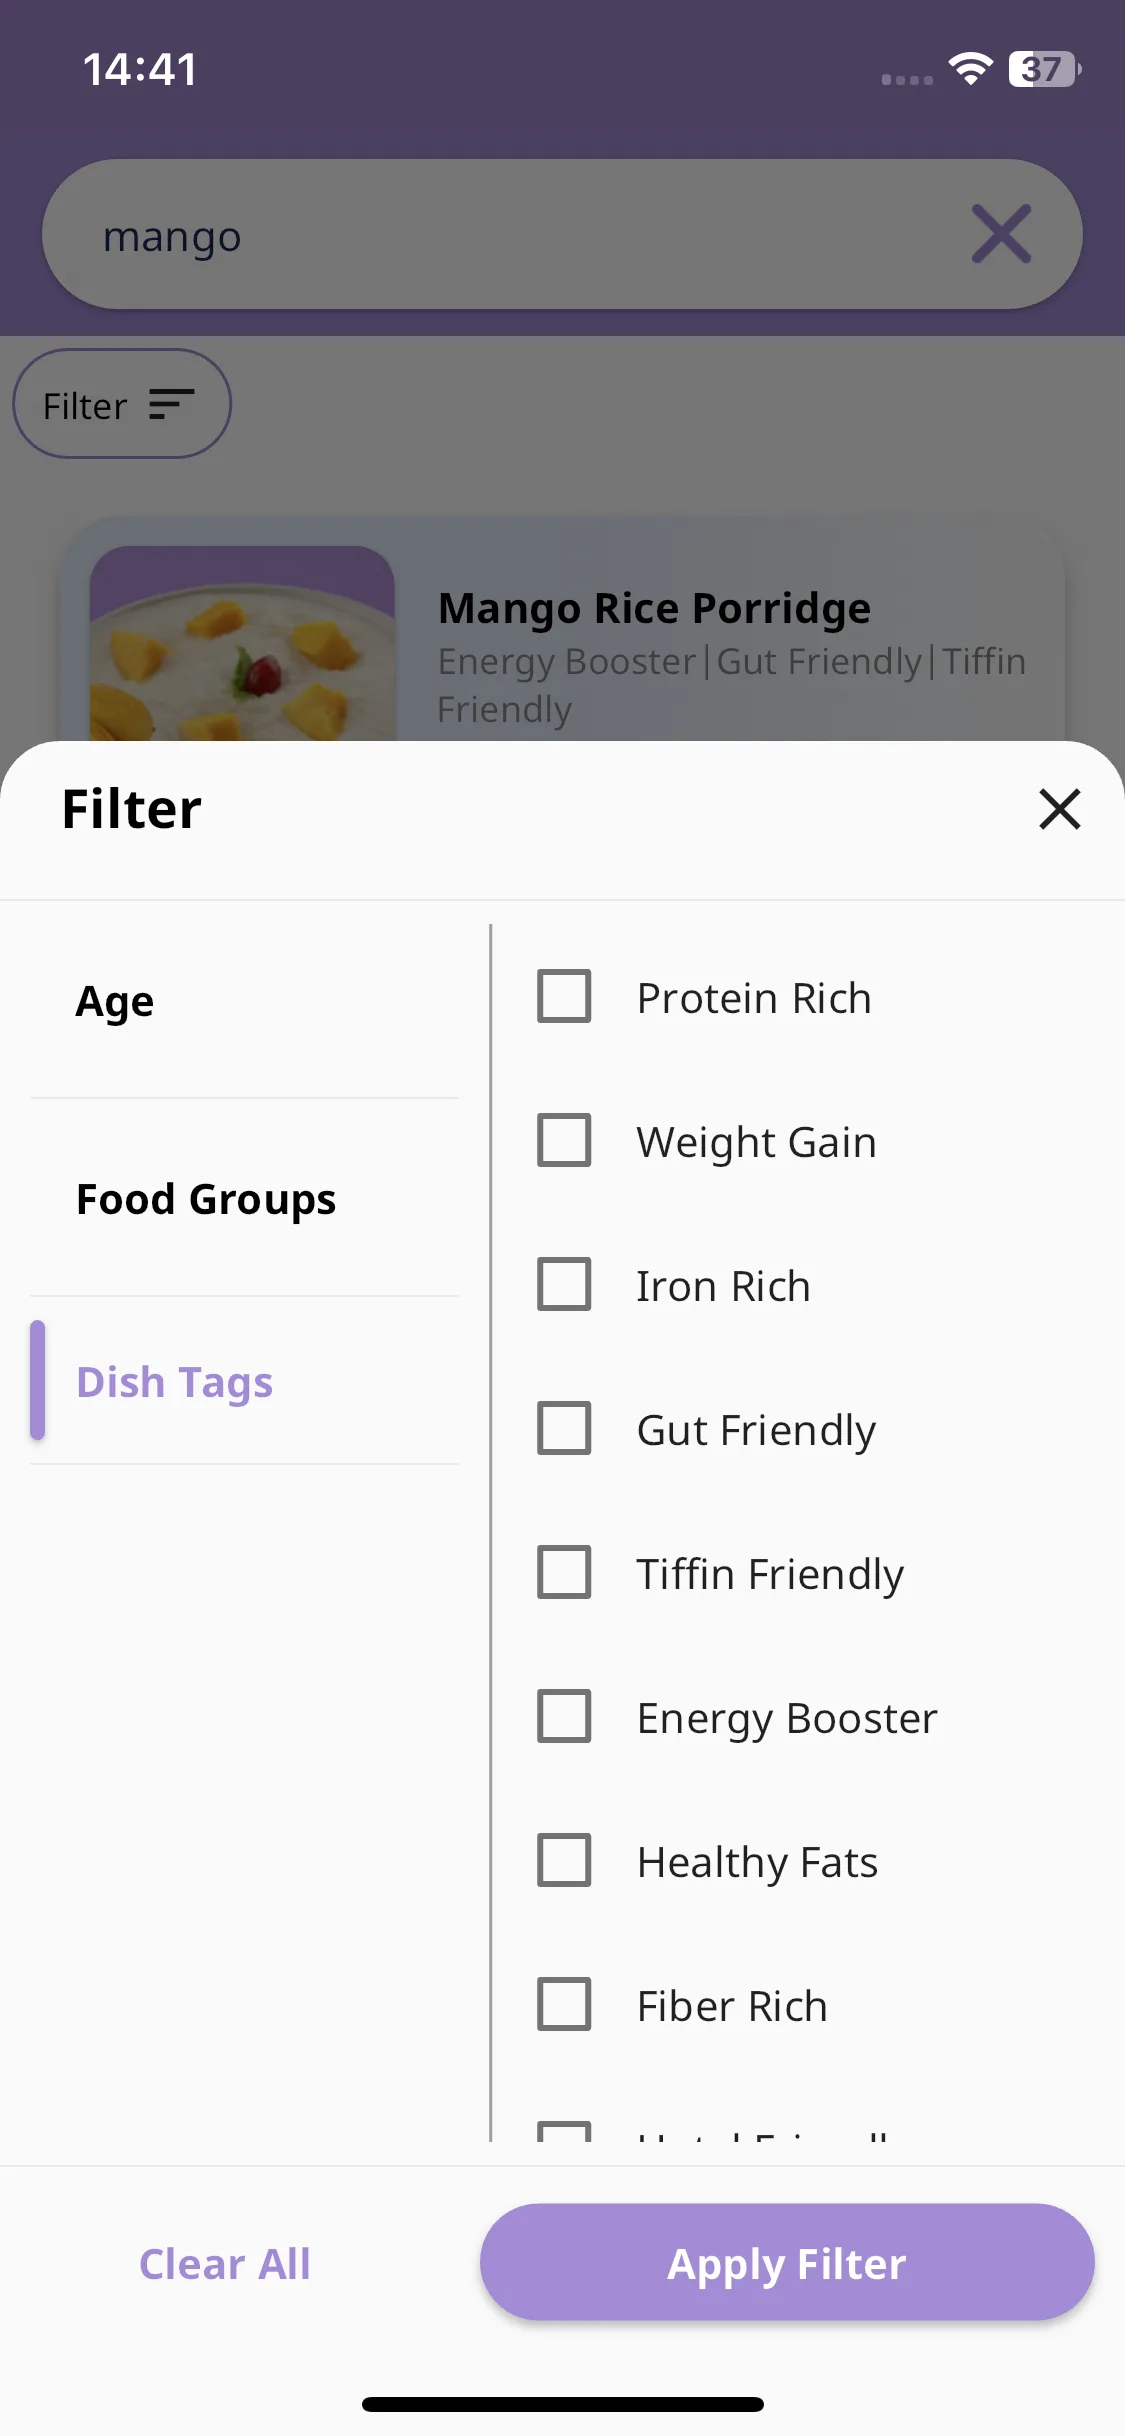Tap the battery indicator icon
The image size is (1125, 2436).
(1044, 69)
